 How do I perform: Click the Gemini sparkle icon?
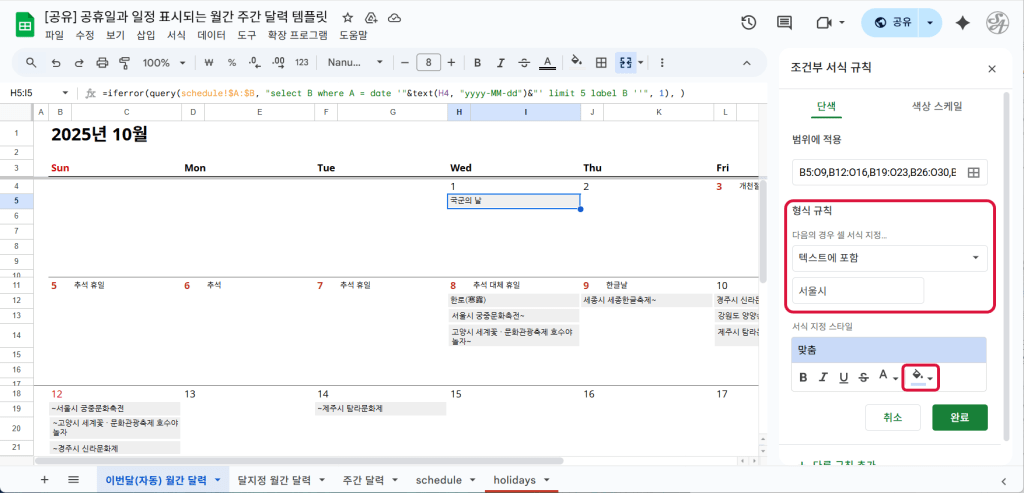pos(963,23)
